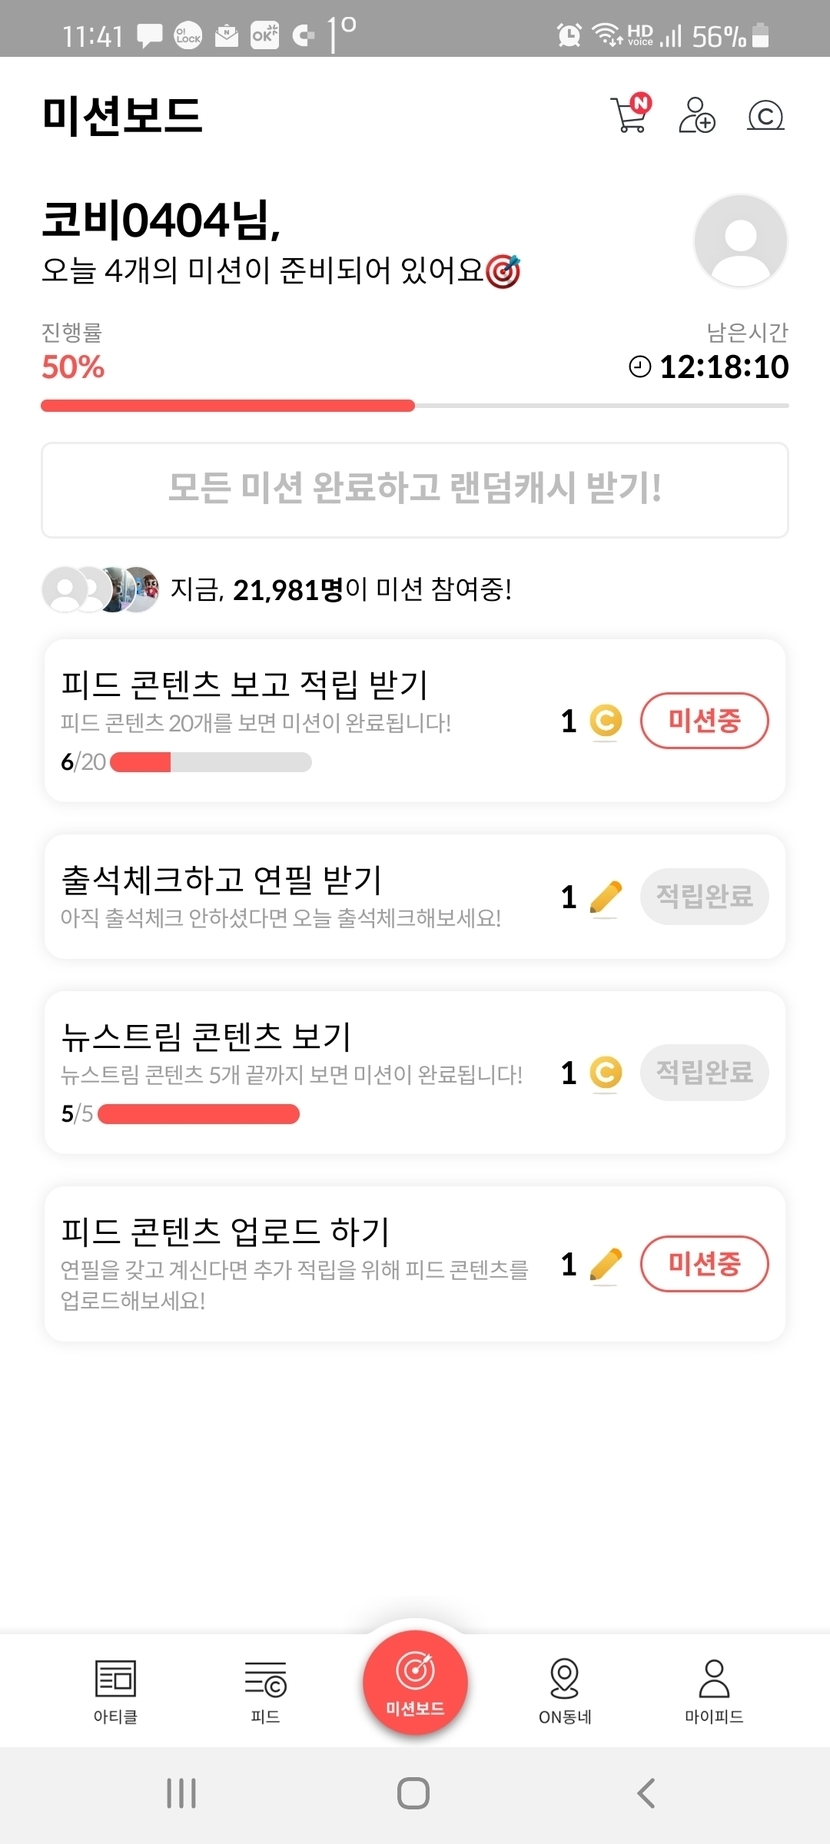Viewport: 830px width, 1844px height.
Task: Click the red overall progress bar
Action: click(x=228, y=406)
